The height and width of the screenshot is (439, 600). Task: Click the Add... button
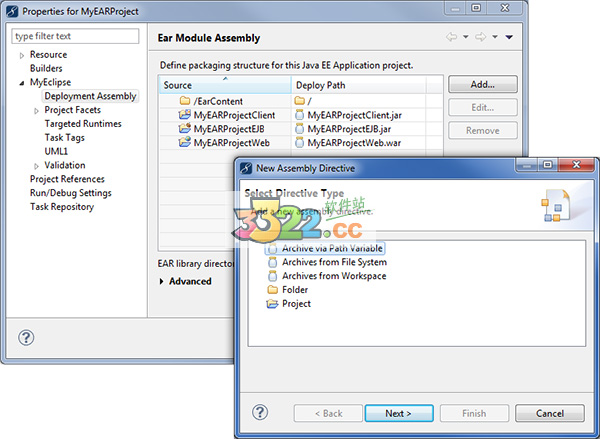482,84
